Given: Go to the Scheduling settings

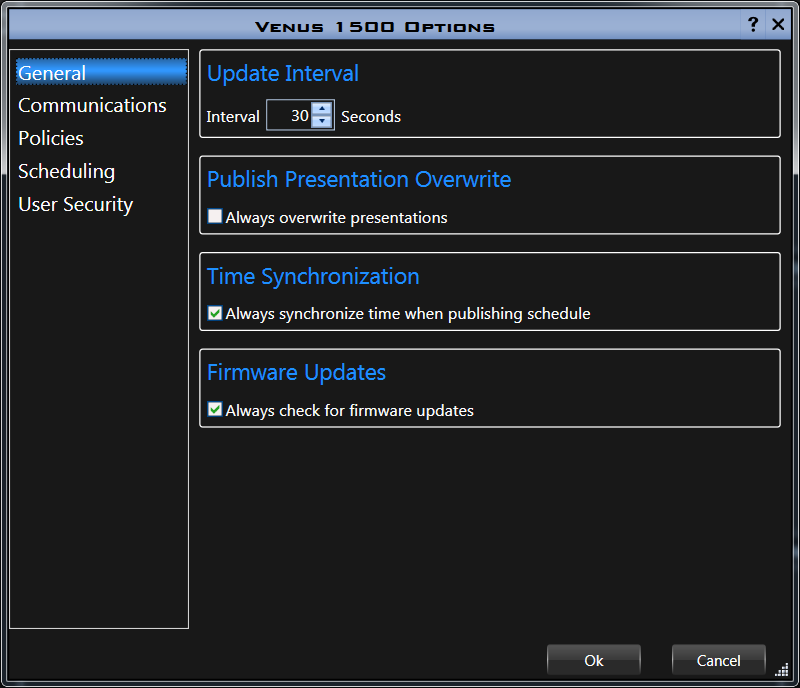Looking at the screenshot, I should 66,171.
